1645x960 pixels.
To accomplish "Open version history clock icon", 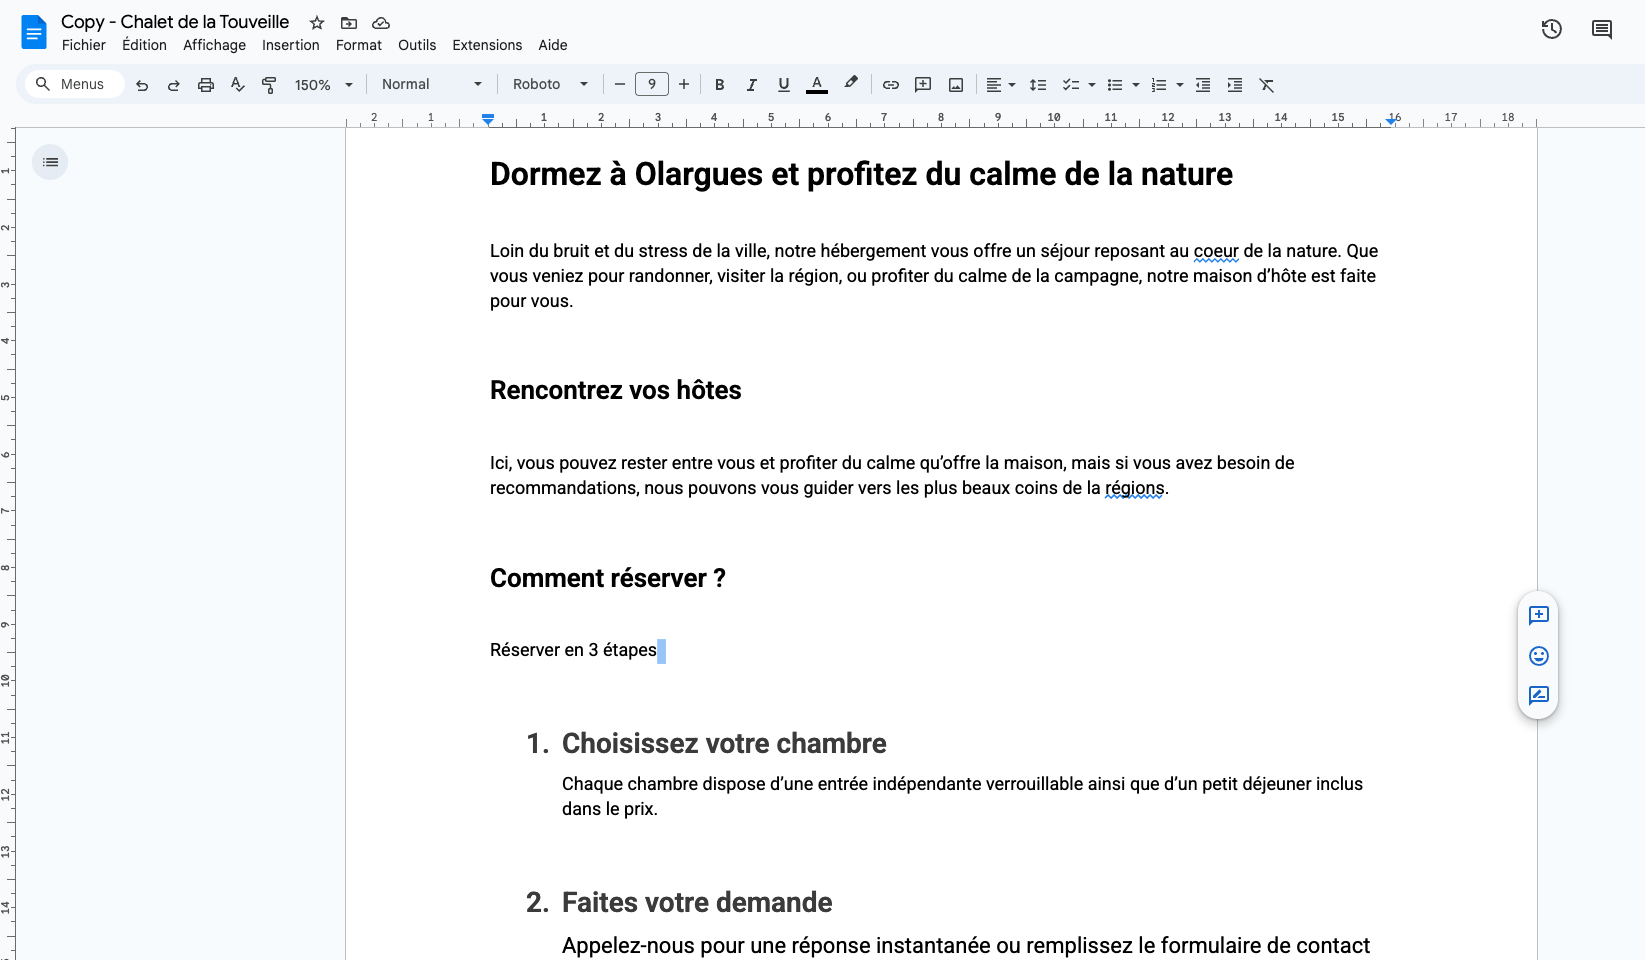I will pyautogui.click(x=1552, y=29).
